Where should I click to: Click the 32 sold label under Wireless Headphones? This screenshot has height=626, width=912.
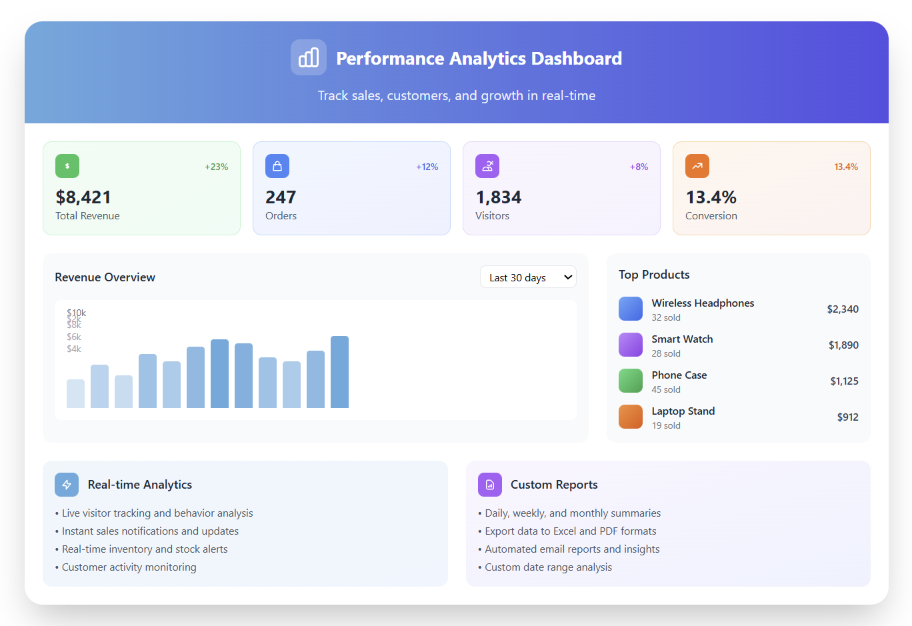coord(666,318)
